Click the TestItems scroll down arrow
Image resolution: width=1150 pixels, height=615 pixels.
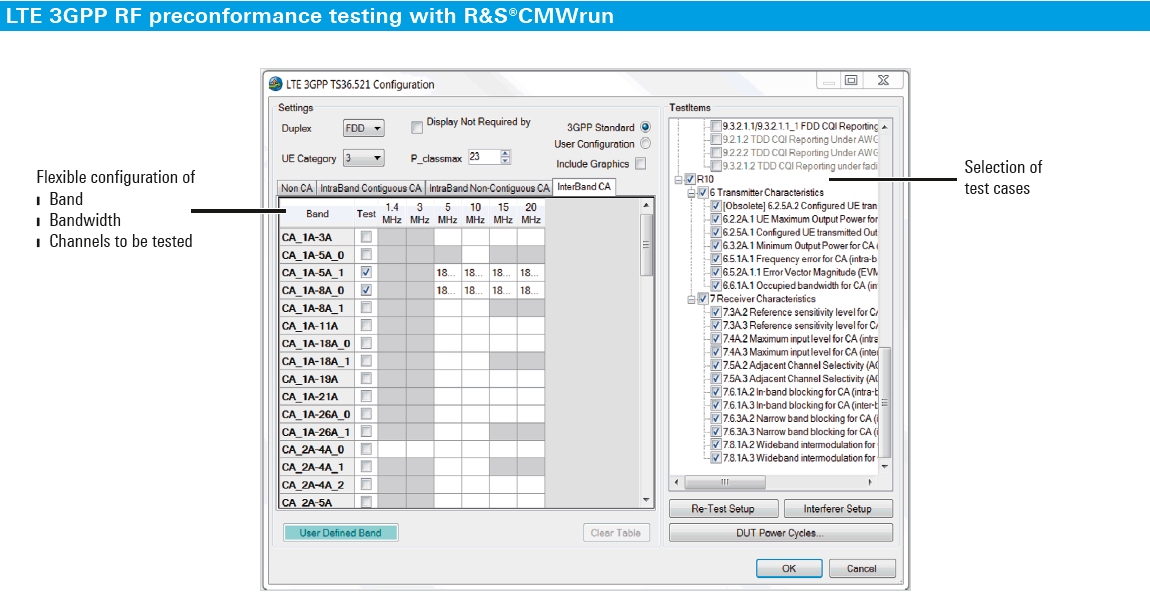pos(885,466)
